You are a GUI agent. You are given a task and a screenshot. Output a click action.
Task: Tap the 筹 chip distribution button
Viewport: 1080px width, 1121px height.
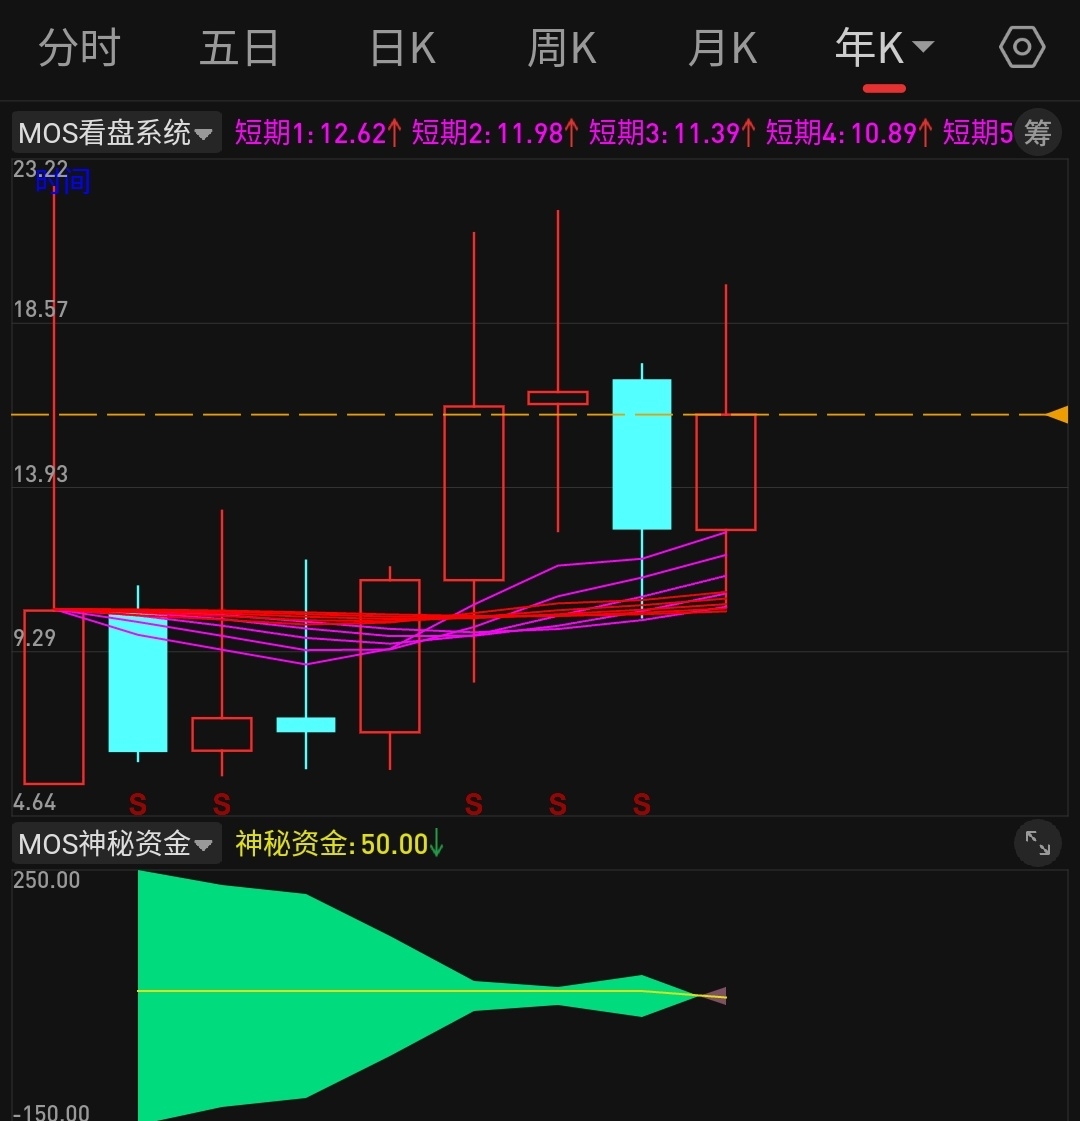(1037, 132)
